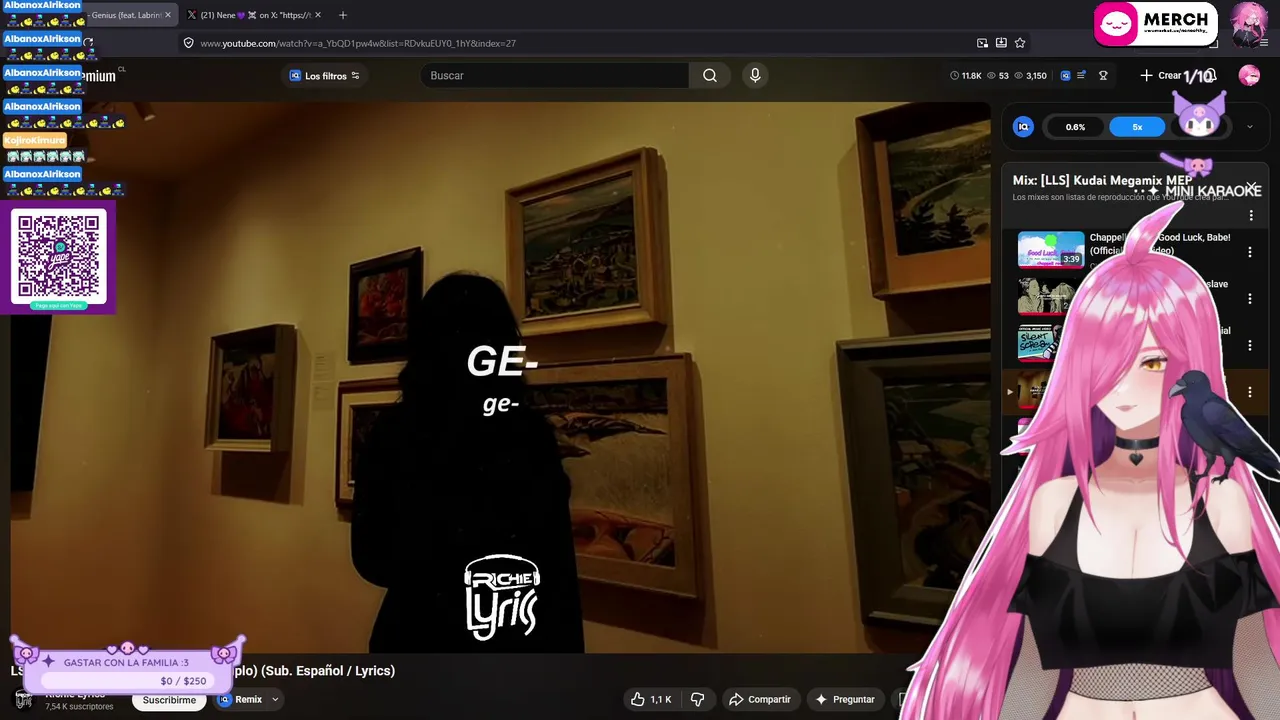Open options for Good Luck, Babe! video
This screenshot has width=1280, height=720.
coord(1250,252)
